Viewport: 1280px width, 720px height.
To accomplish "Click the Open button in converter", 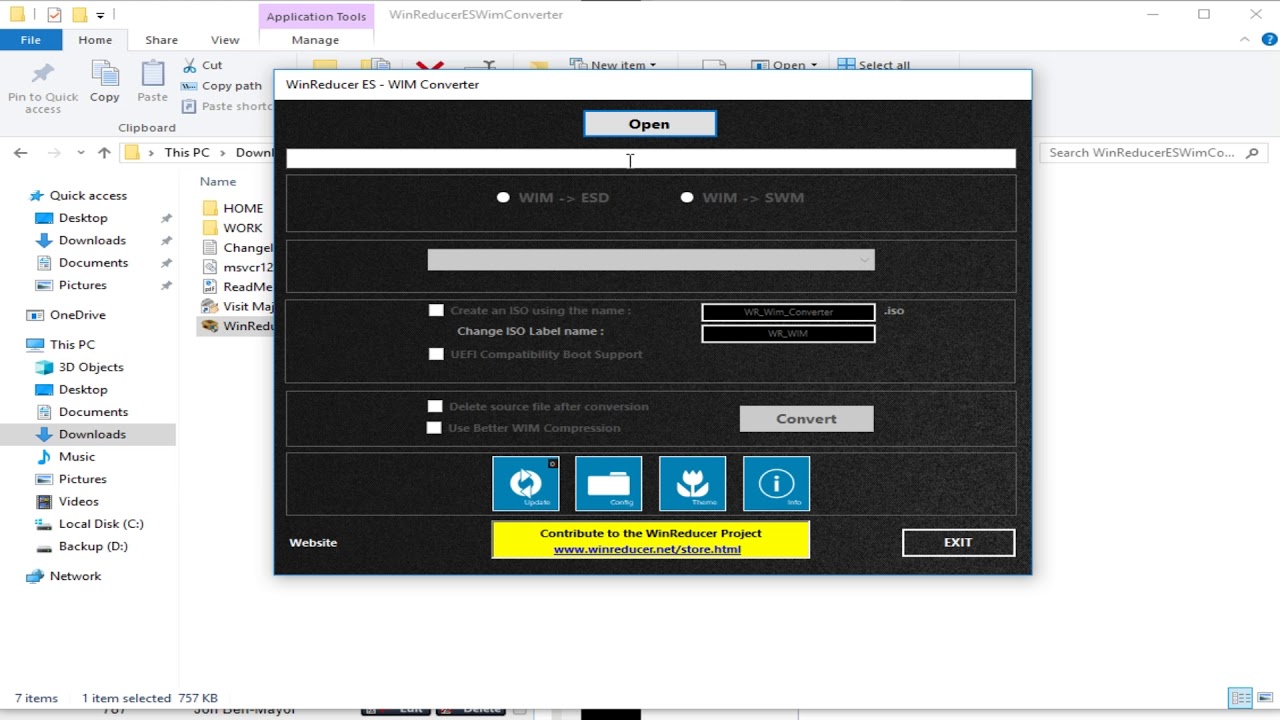I will click(x=650, y=124).
